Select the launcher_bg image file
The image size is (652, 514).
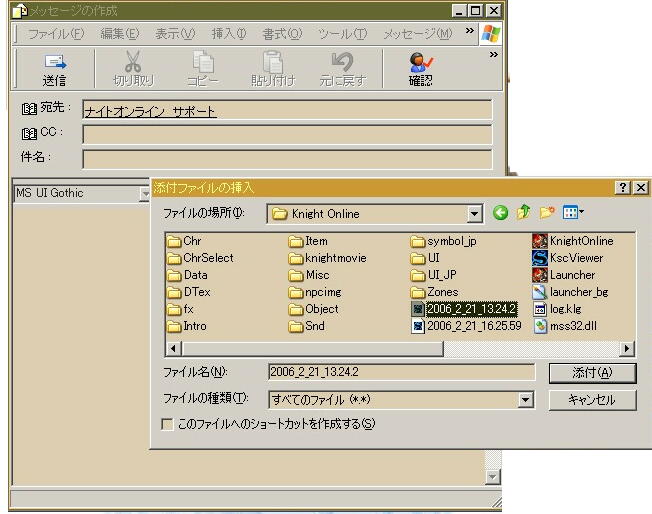tap(570, 292)
